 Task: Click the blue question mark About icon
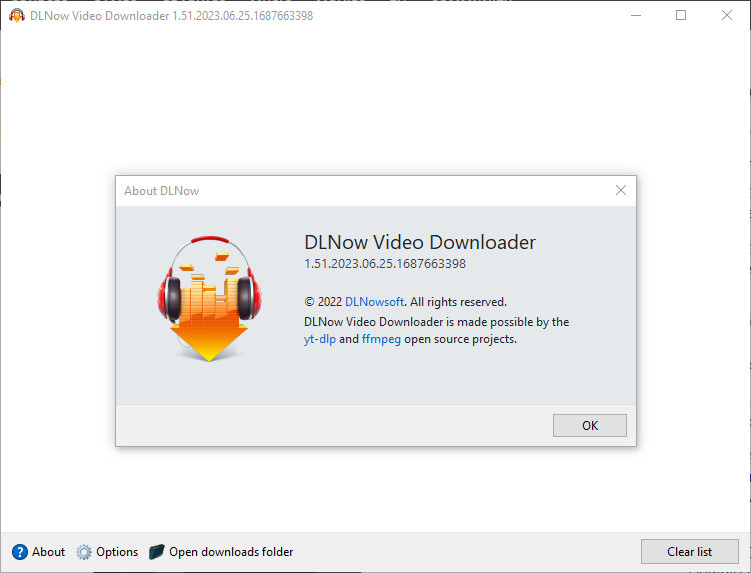click(x=20, y=552)
